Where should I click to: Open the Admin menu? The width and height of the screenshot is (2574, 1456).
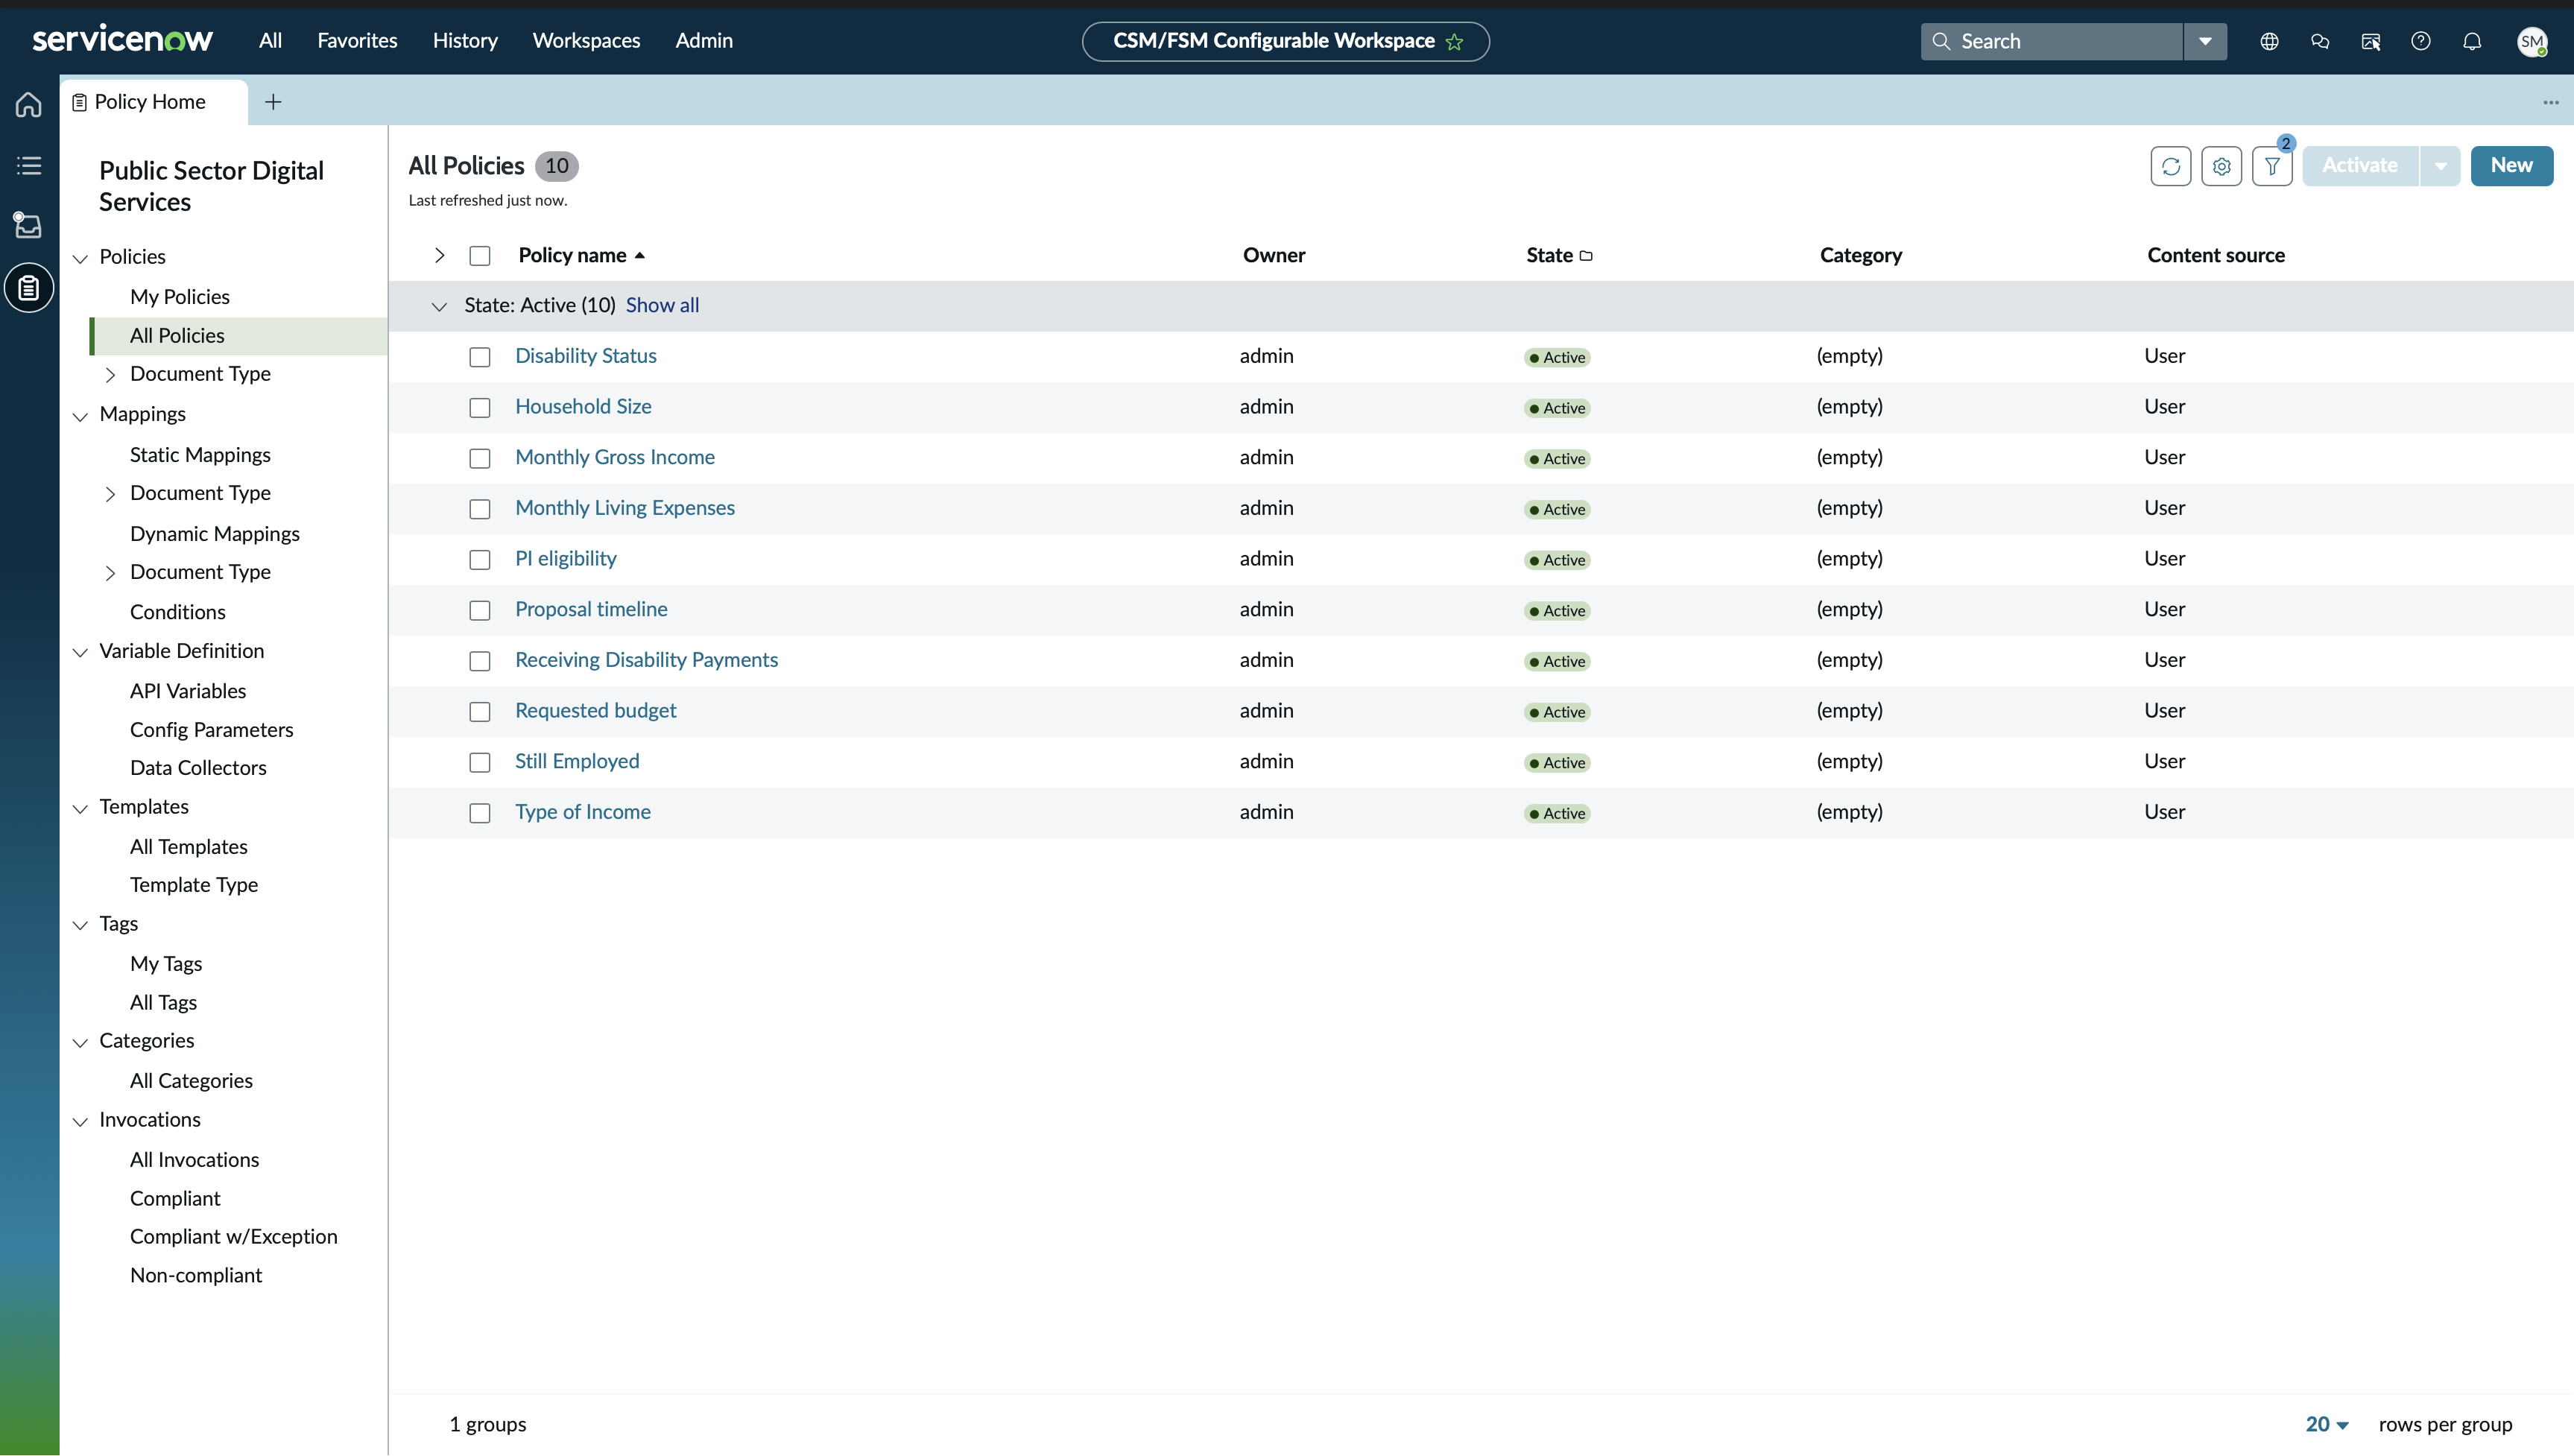[x=704, y=40]
